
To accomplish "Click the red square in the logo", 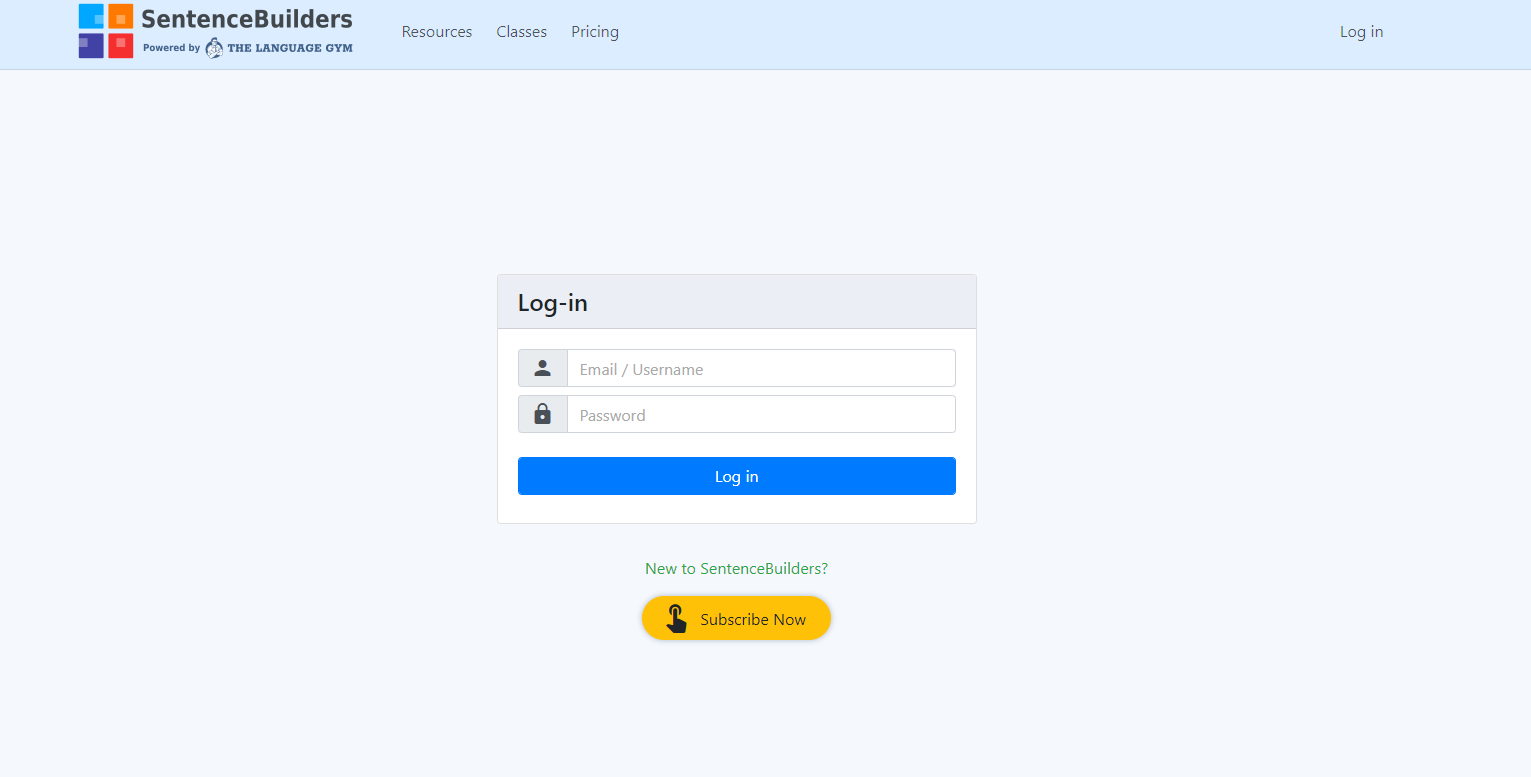I will (121, 46).
